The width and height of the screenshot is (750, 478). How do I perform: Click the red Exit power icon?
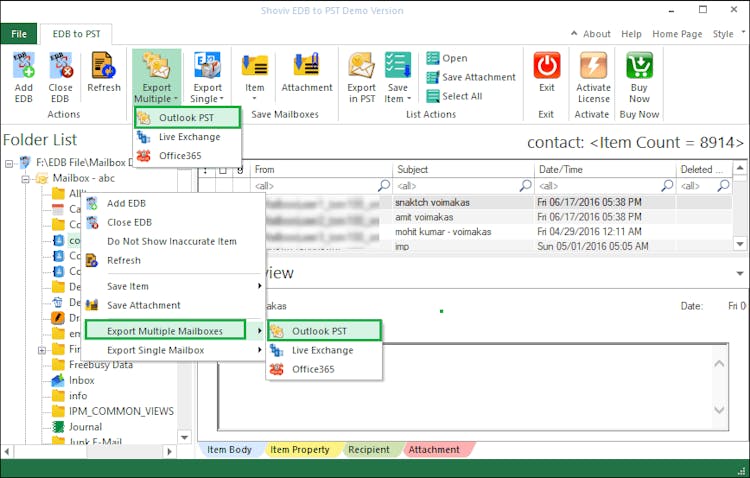pos(547,66)
